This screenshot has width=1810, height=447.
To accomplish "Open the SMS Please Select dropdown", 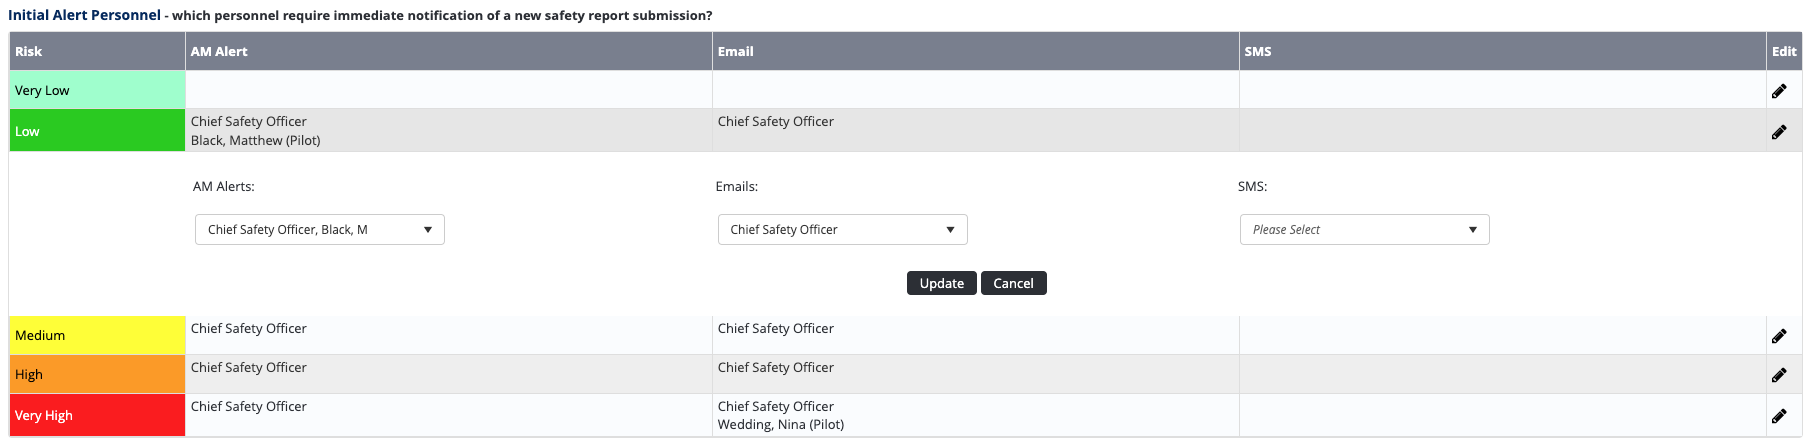I will click(x=1364, y=230).
